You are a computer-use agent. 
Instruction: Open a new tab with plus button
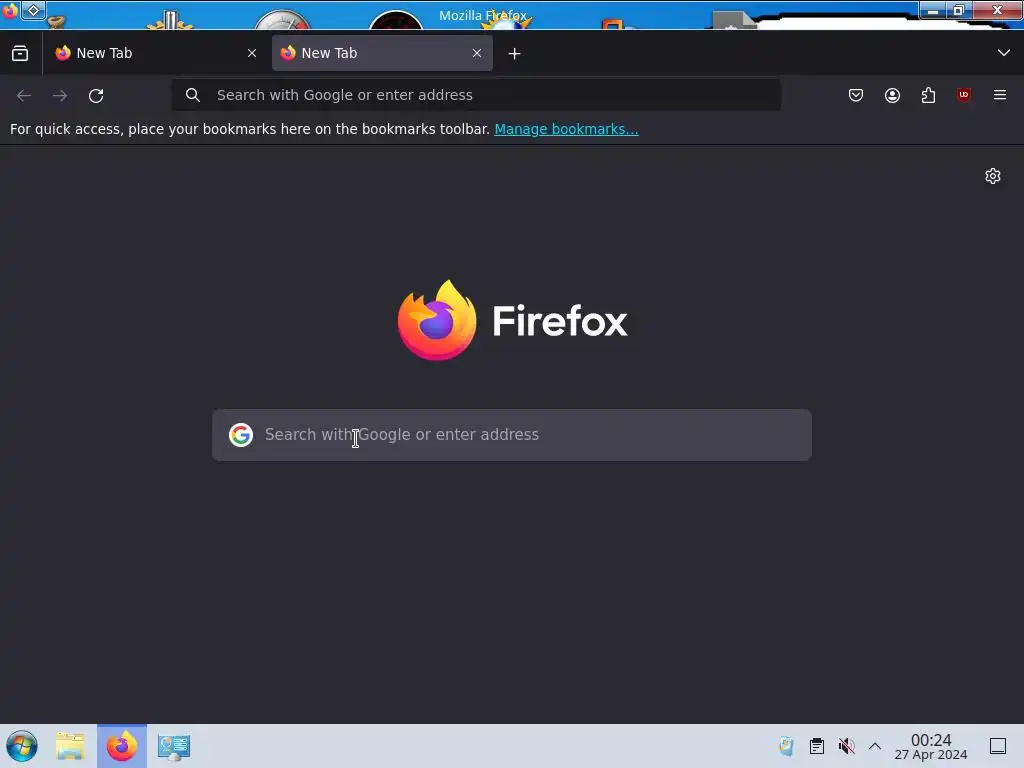coord(515,54)
